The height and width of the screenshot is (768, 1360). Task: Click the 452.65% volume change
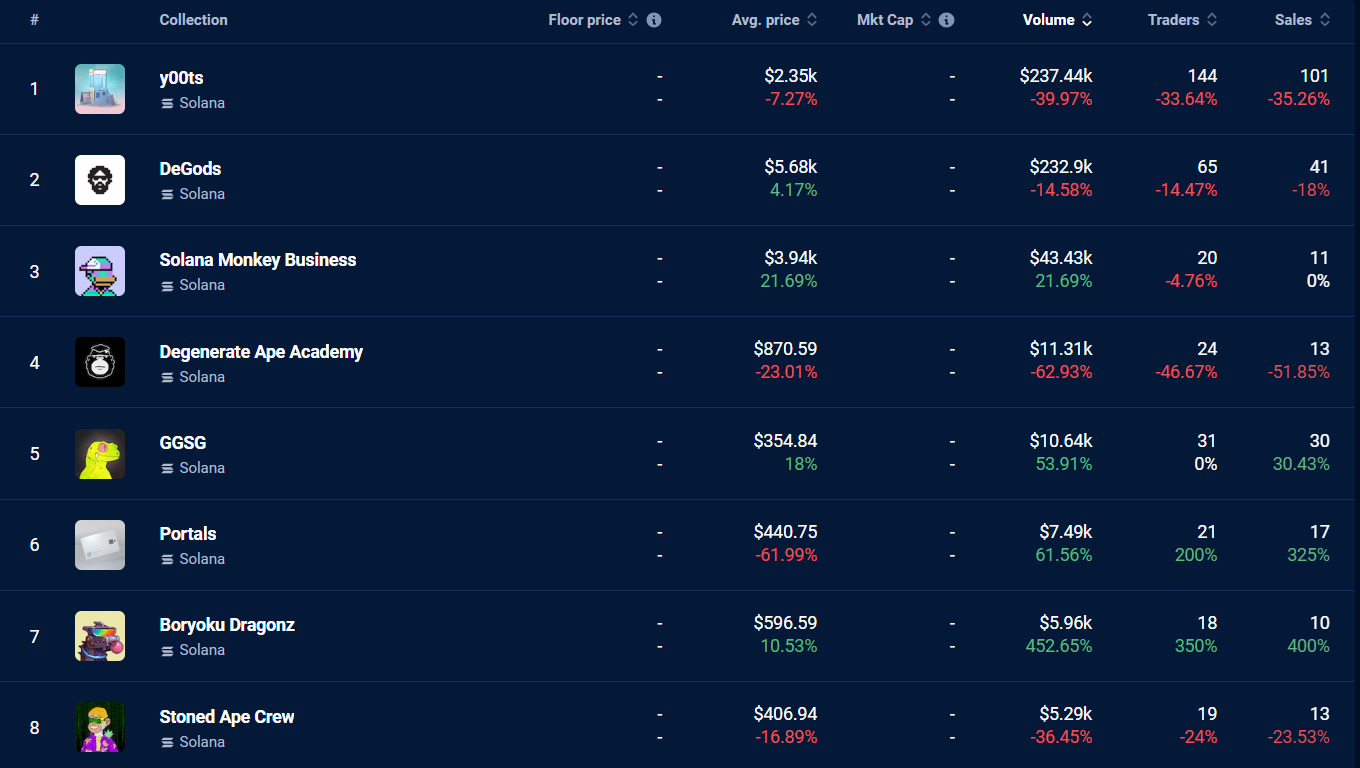(x=1059, y=646)
